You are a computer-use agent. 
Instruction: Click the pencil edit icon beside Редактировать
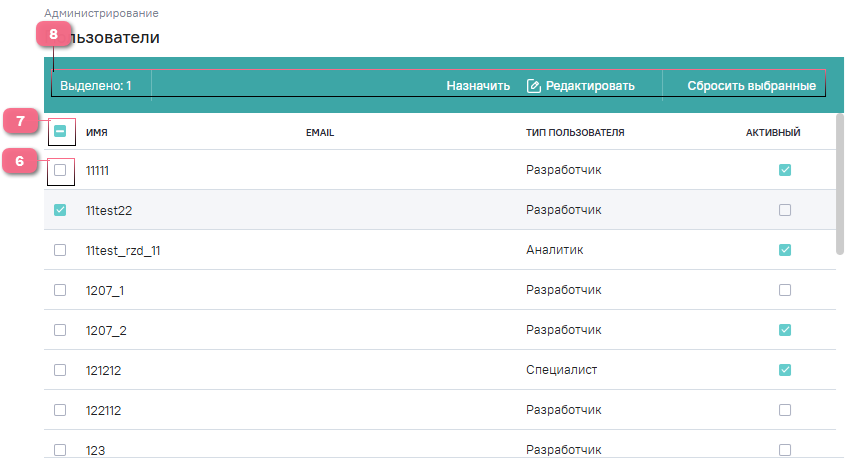(x=534, y=86)
